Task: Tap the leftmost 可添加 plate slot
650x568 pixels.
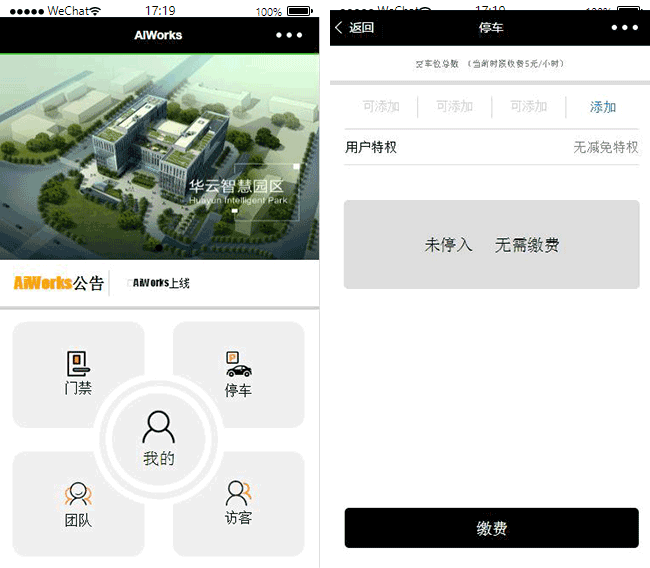Action: 381,107
